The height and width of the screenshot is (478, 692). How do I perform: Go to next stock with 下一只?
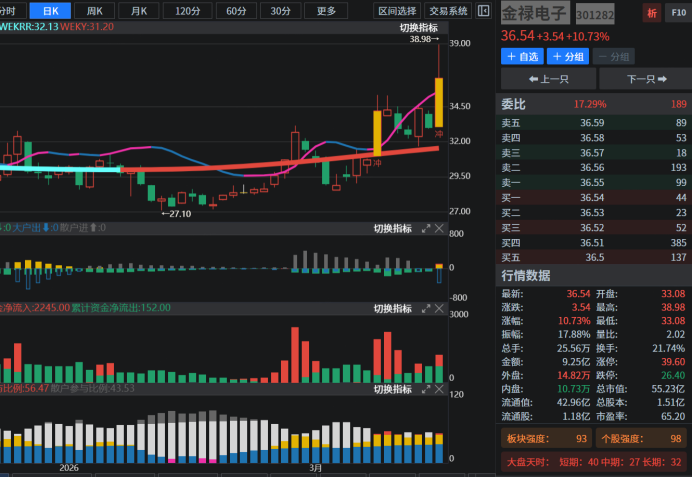[646, 79]
